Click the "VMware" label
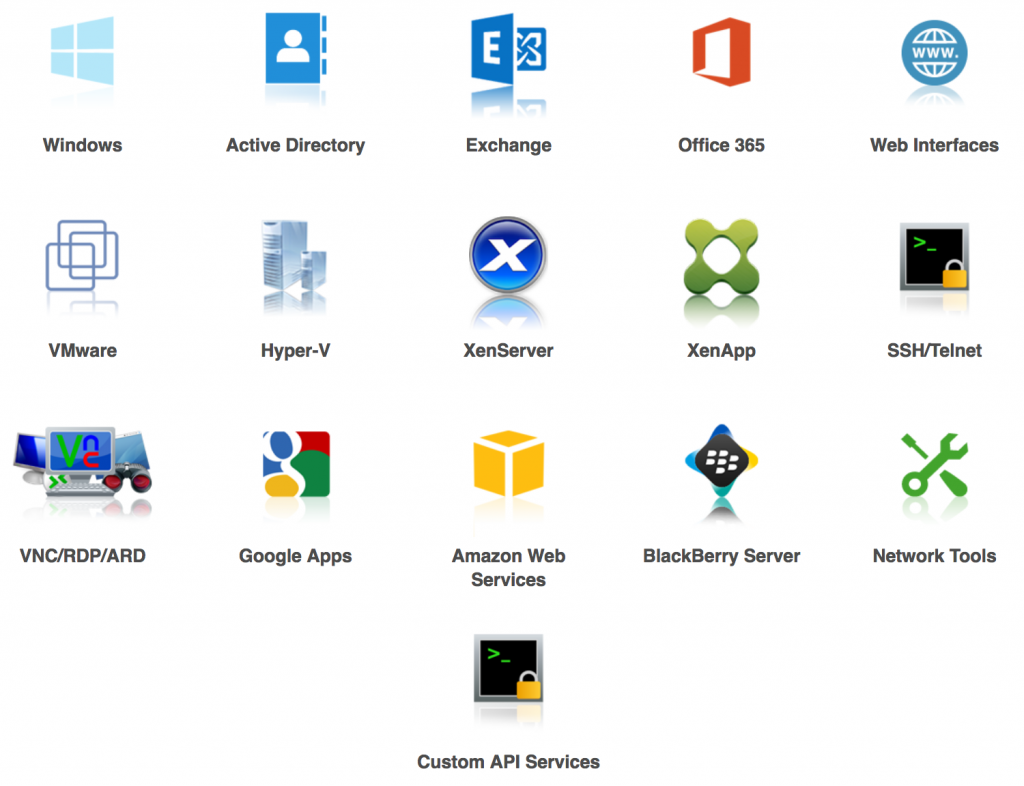This screenshot has width=1024, height=786. point(82,351)
